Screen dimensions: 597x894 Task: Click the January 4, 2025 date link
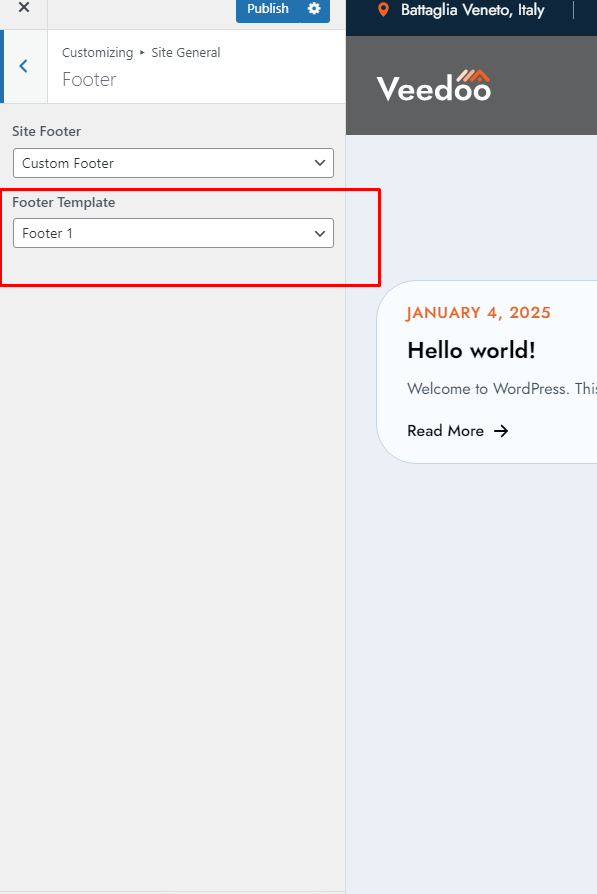click(478, 313)
